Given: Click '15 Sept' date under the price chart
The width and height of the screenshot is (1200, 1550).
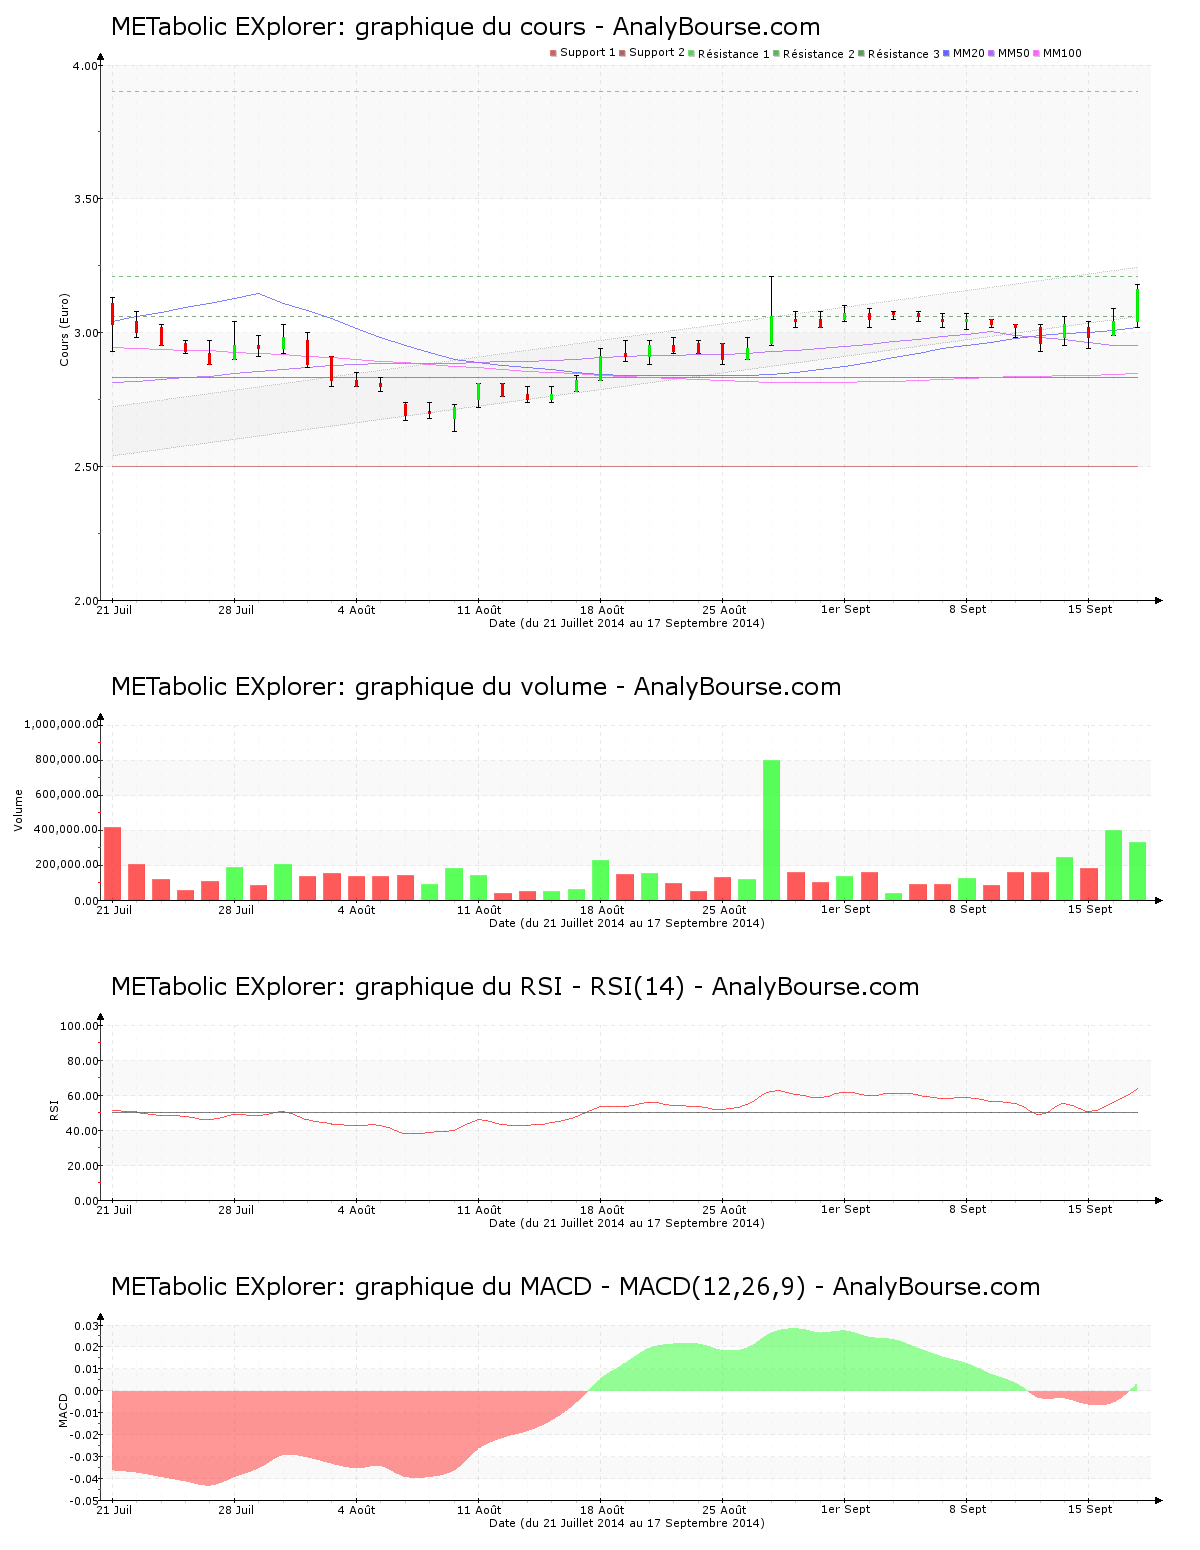Looking at the screenshot, I should point(1090,609).
